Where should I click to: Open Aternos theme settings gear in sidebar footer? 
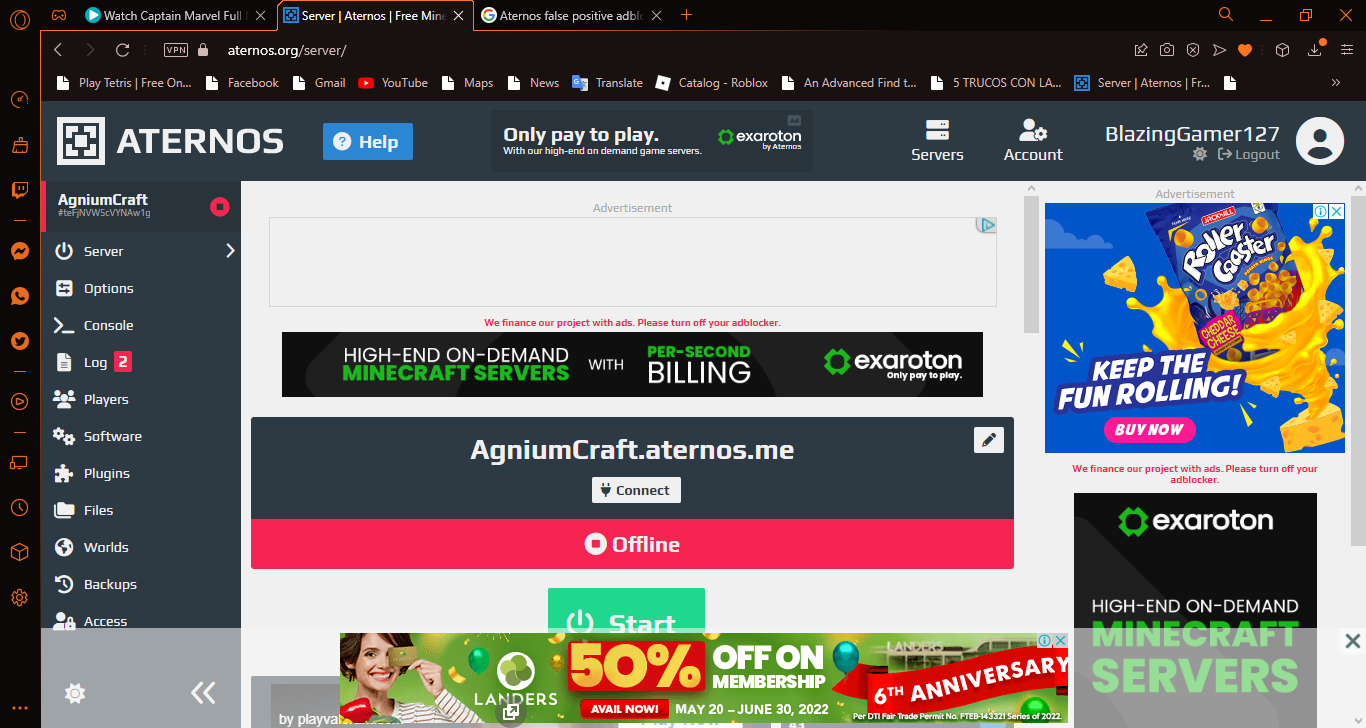73,693
